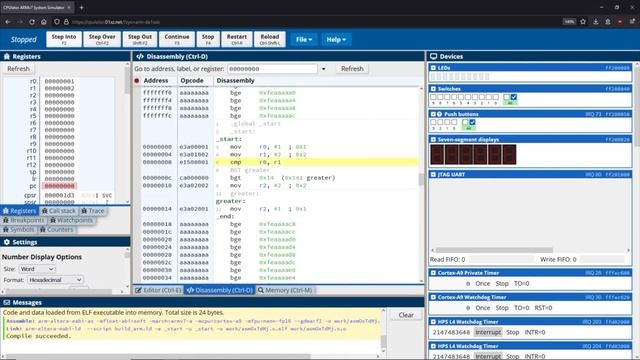The height and width of the screenshot is (360, 640).
Task: Click the Disassembly vertical scrollbar thumb
Action: pyautogui.click(x=421, y=179)
